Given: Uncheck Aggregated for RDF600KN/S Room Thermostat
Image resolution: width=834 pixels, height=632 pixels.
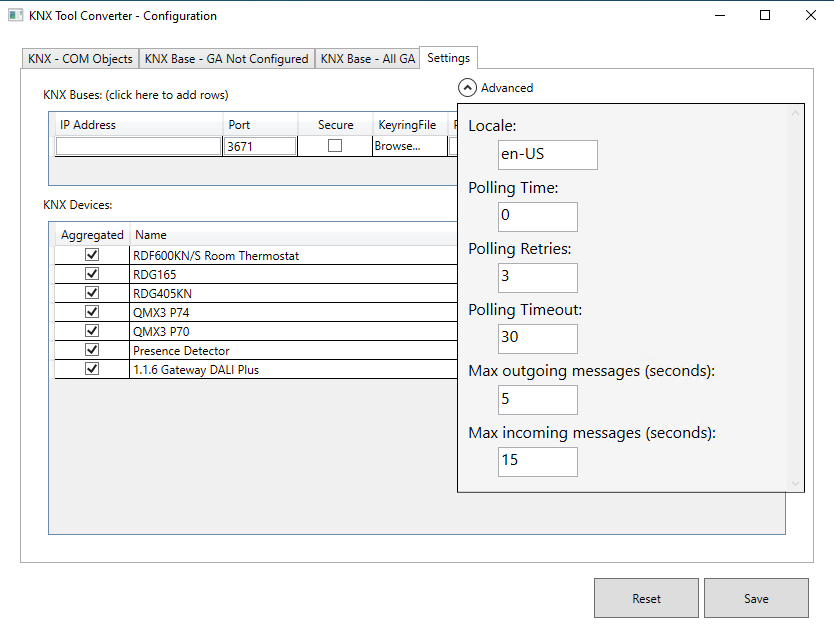Looking at the screenshot, I should tap(92, 255).
